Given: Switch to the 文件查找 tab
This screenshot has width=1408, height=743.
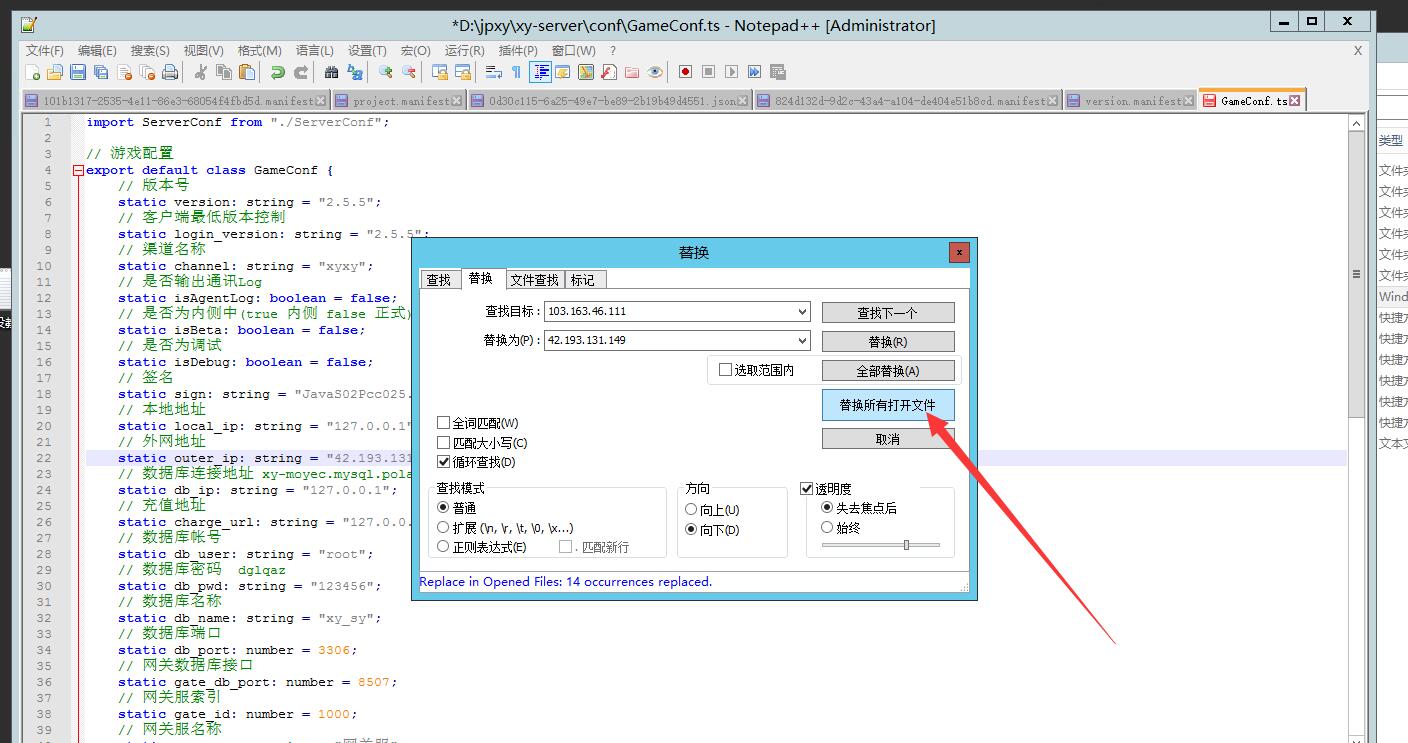Looking at the screenshot, I should (x=534, y=280).
